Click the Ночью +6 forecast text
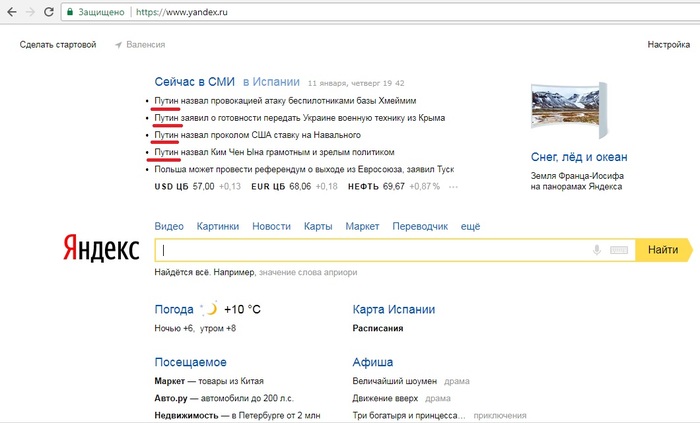This screenshot has height=423, width=700. [174, 328]
